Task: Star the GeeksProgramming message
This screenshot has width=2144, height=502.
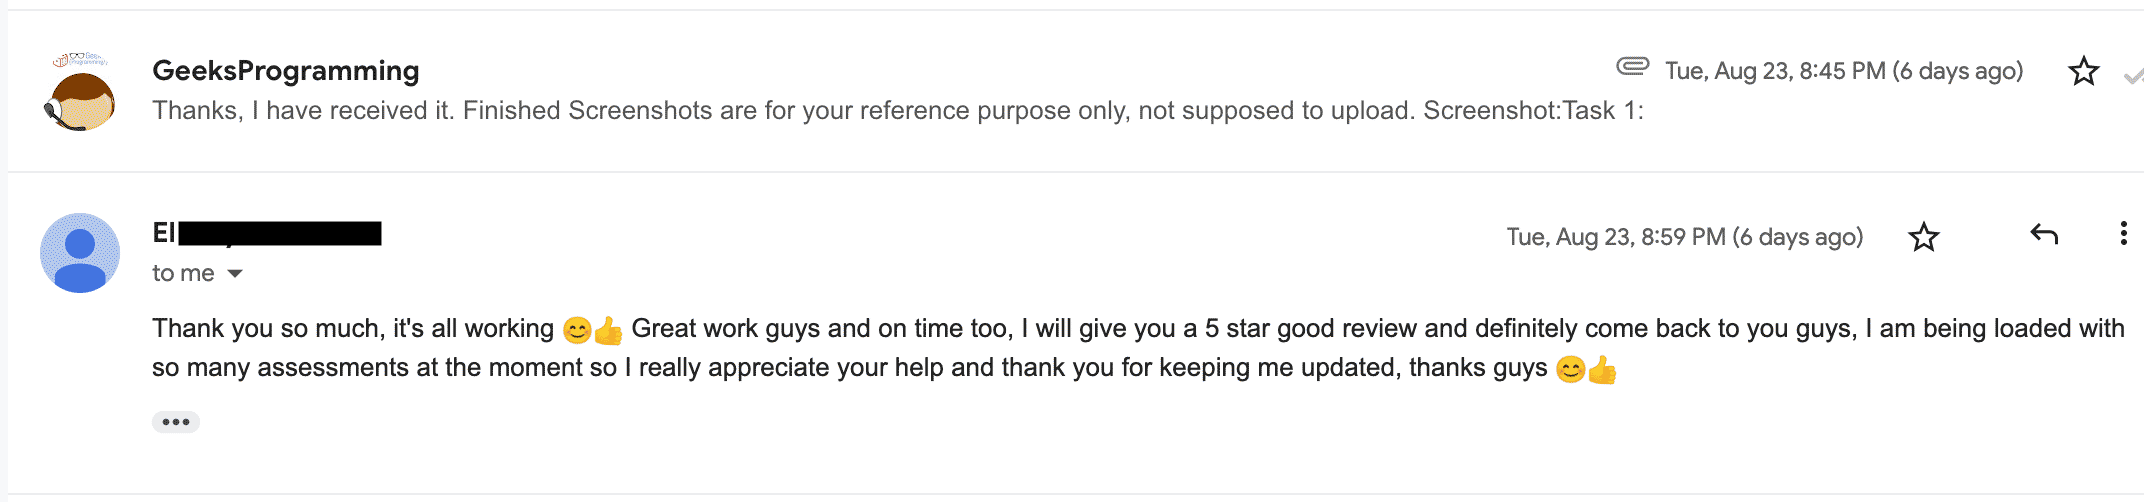Action: [2083, 71]
